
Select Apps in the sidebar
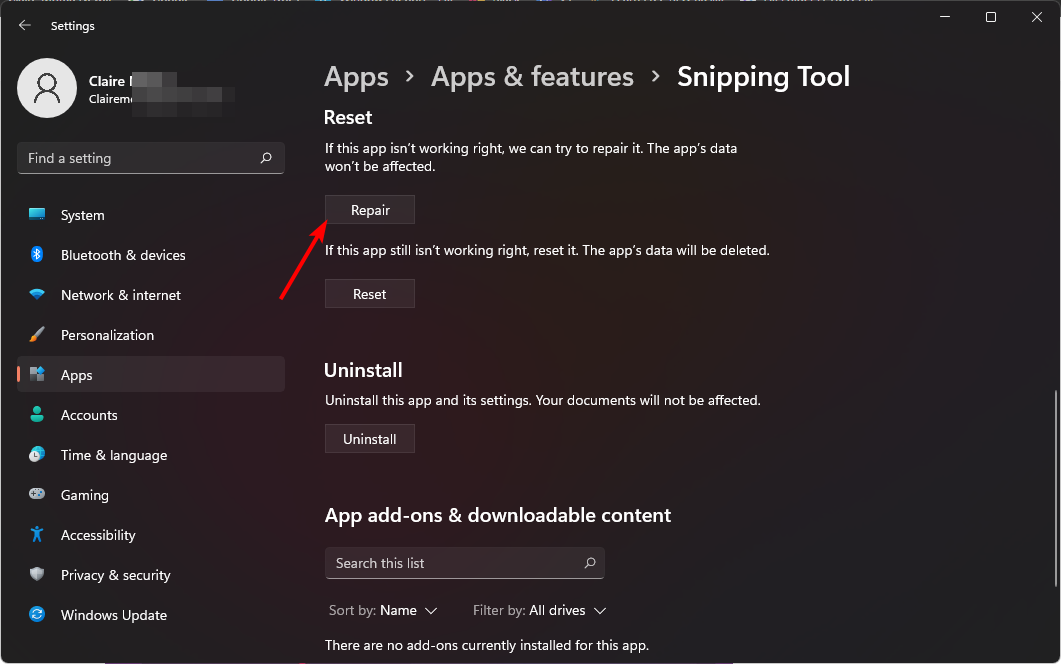77,375
